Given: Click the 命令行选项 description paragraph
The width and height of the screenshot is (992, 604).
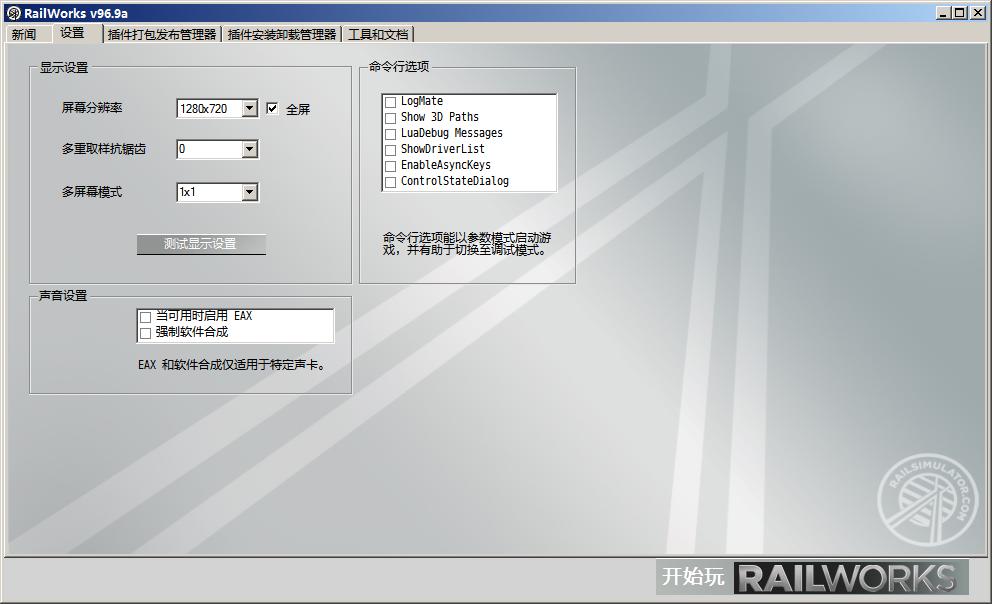Looking at the screenshot, I should click(x=467, y=243).
